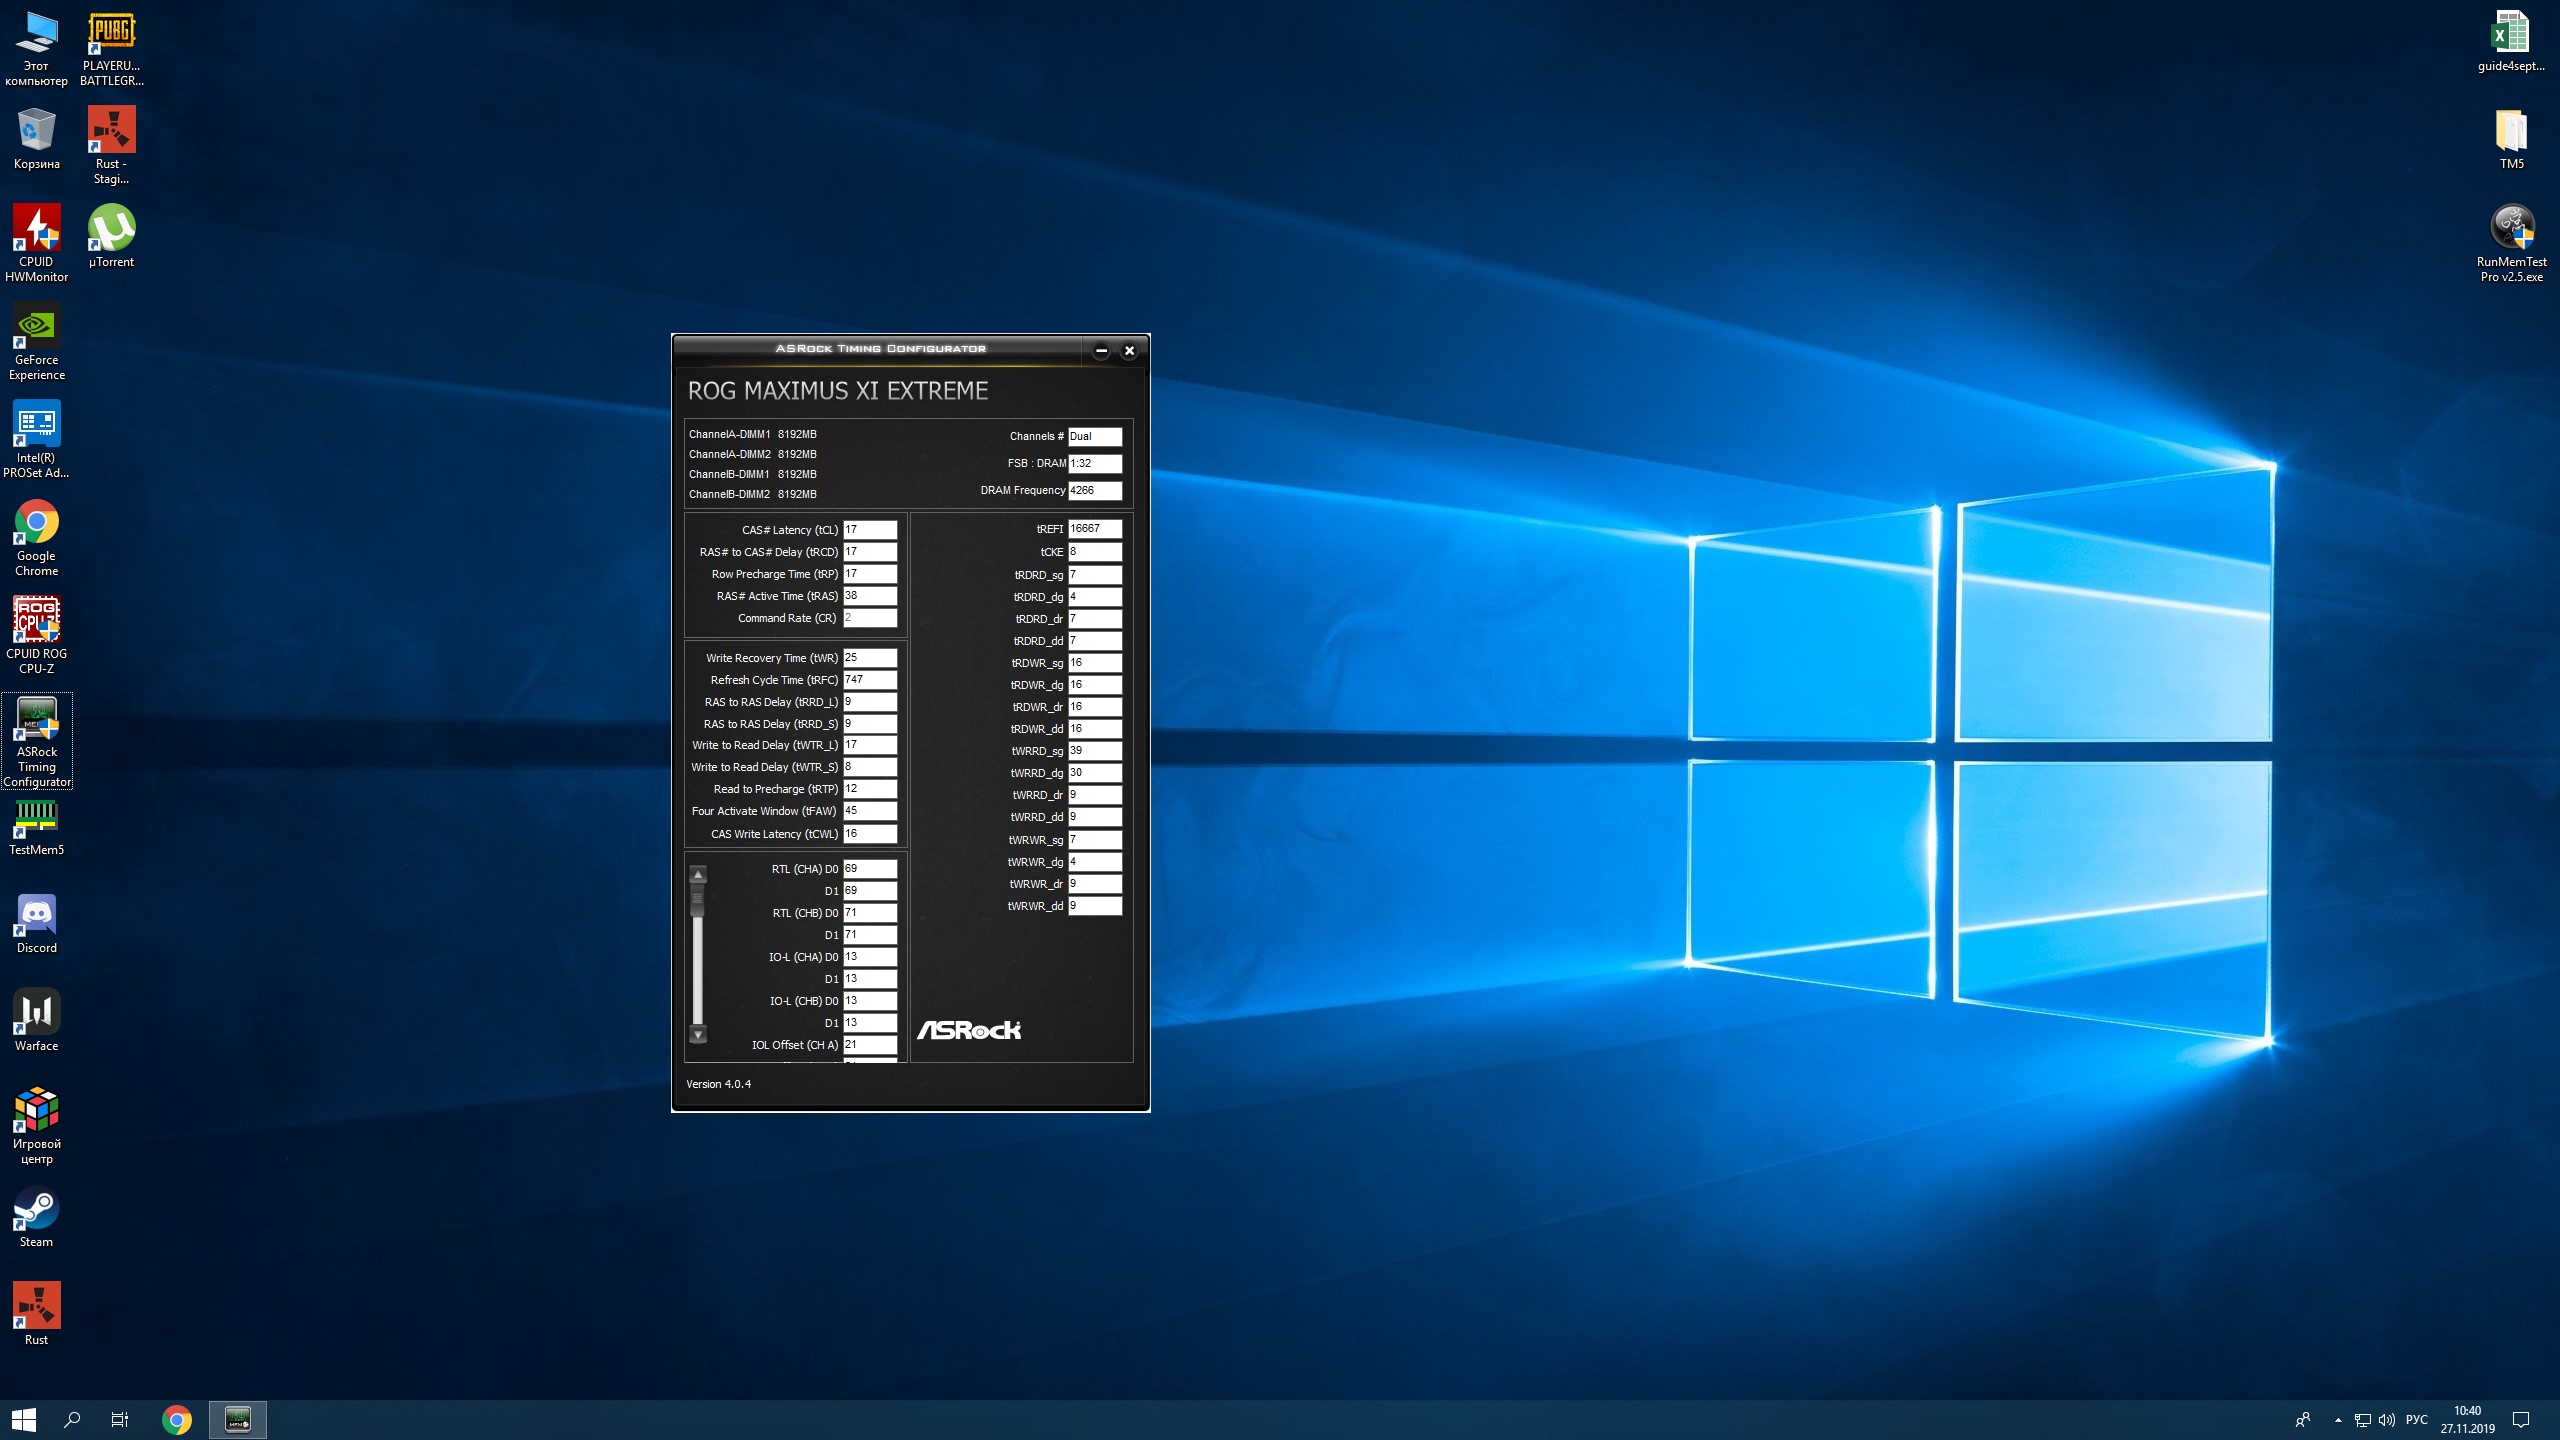Launch CPUID ROG CPU-Z shortcut

coord(37,636)
